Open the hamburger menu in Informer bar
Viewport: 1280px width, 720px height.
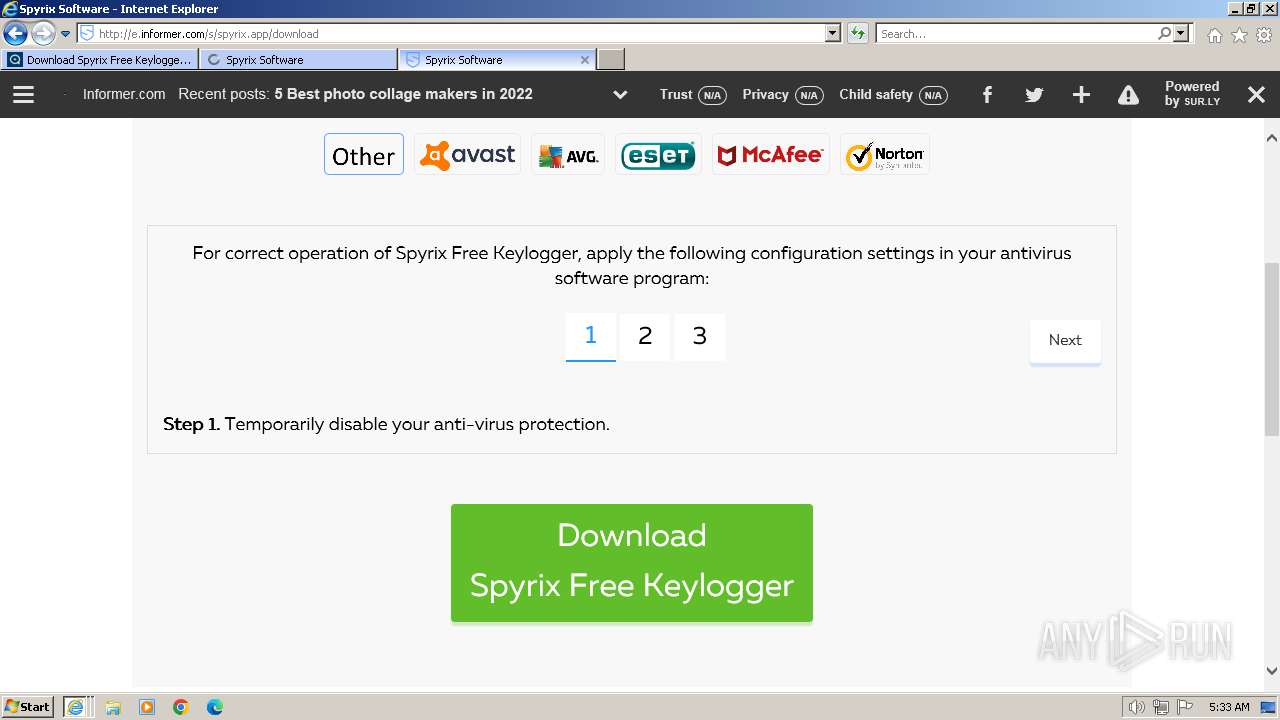click(23, 94)
